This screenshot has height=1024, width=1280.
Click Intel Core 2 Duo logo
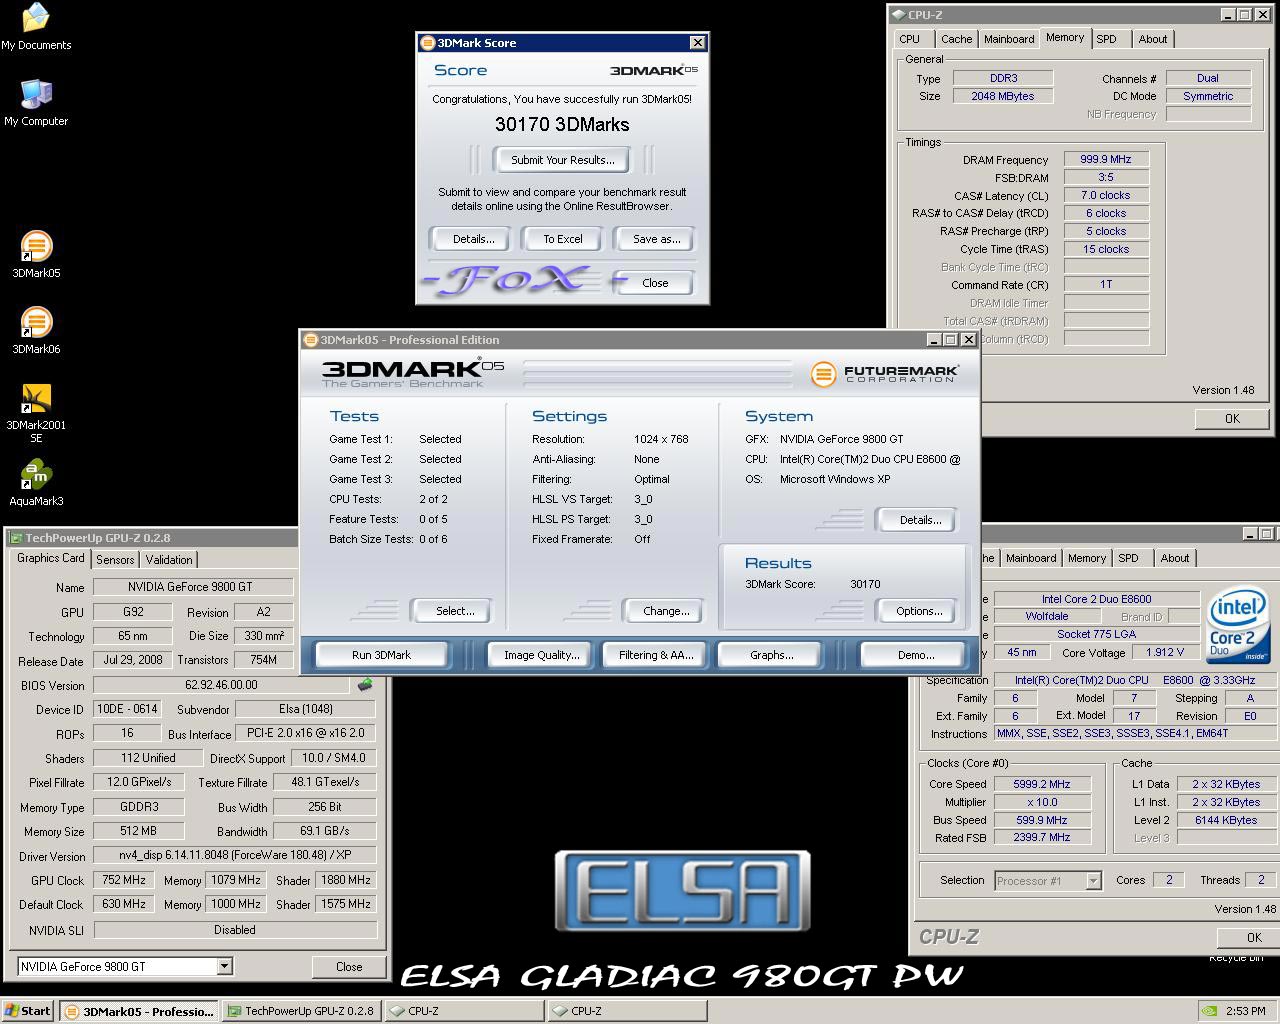[1238, 627]
